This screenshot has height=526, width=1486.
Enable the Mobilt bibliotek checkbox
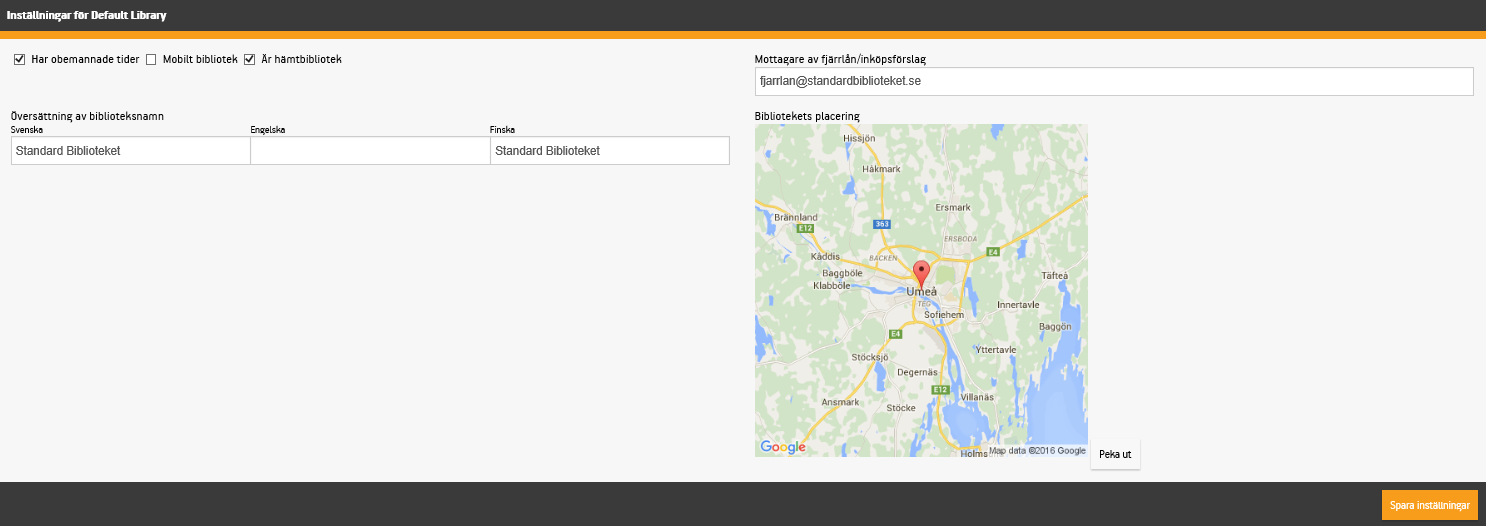[151, 60]
